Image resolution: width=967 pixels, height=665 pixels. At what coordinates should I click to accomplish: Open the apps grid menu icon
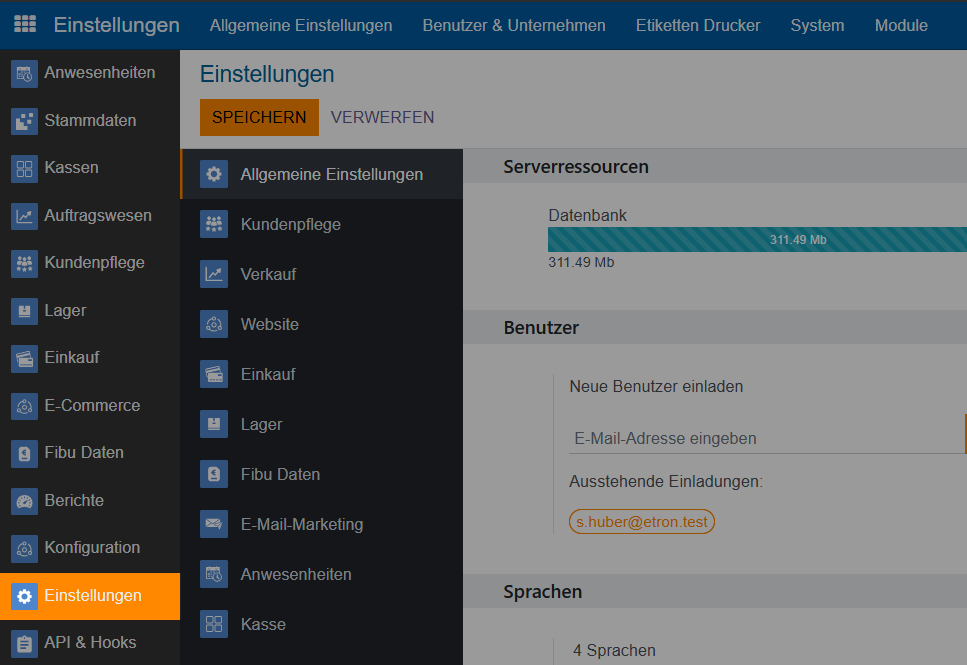click(x=25, y=25)
